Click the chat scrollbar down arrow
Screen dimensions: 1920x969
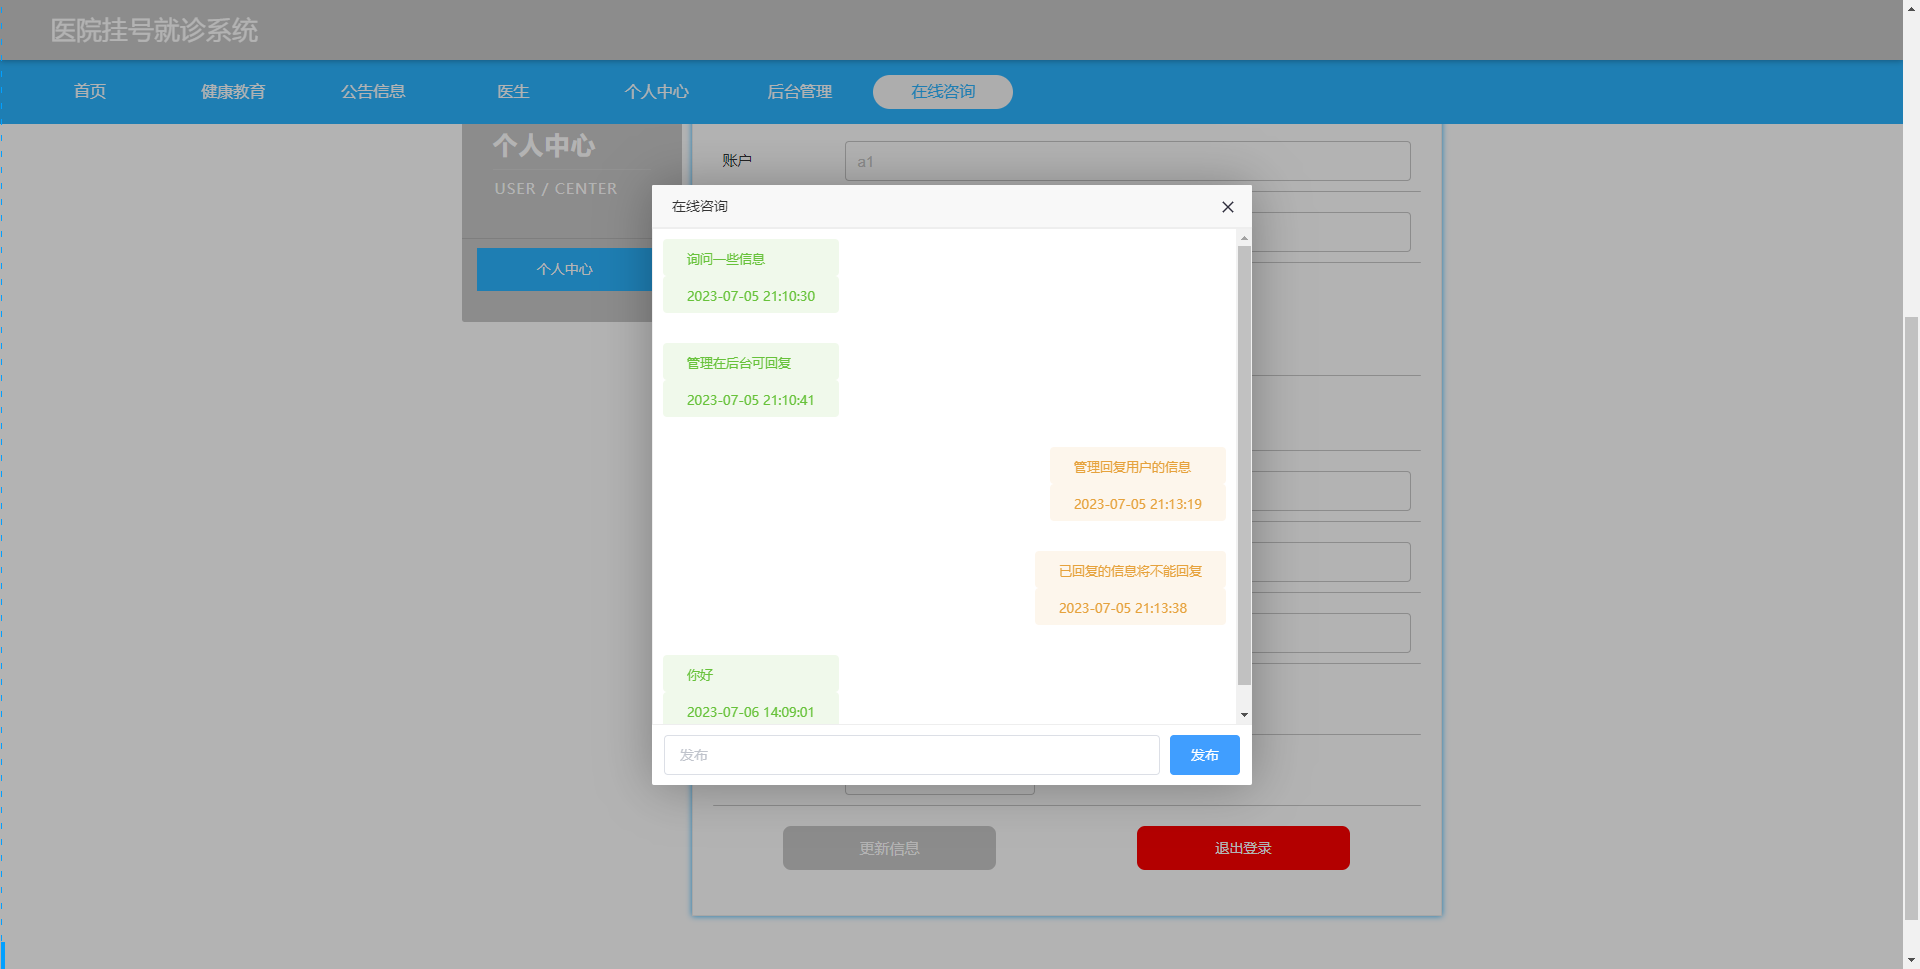coord(1244,714)
